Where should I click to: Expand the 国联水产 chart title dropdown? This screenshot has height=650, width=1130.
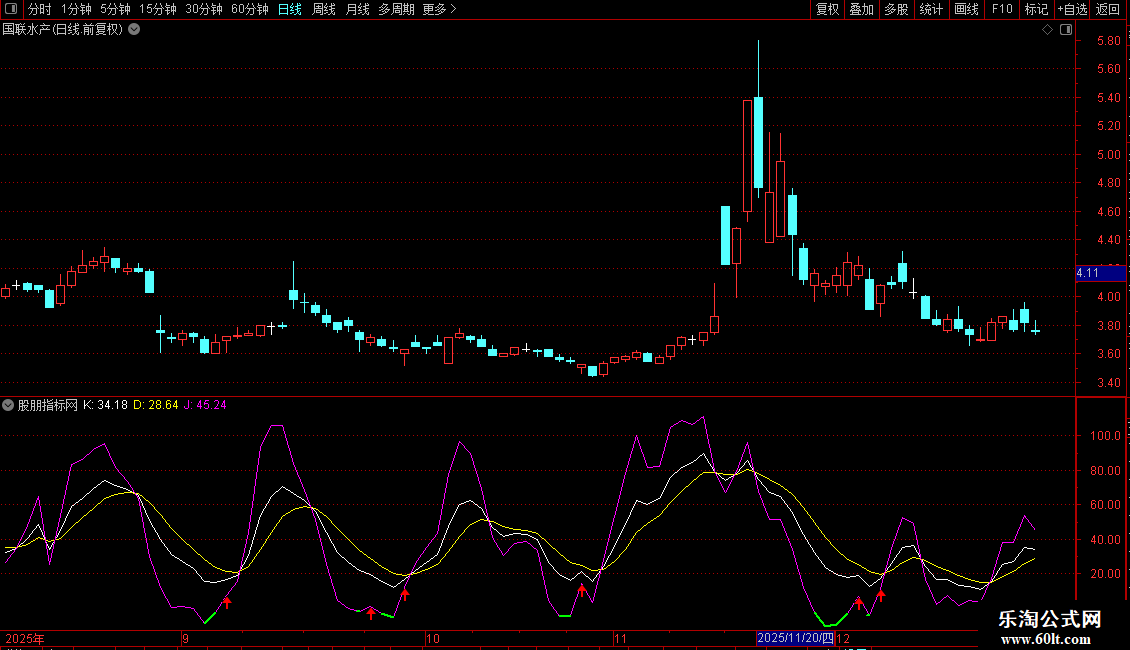[134, 29]
